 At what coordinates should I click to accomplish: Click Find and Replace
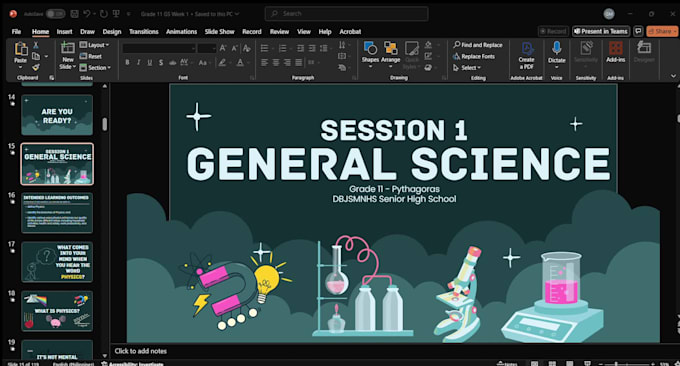click(x=478, y=45)
